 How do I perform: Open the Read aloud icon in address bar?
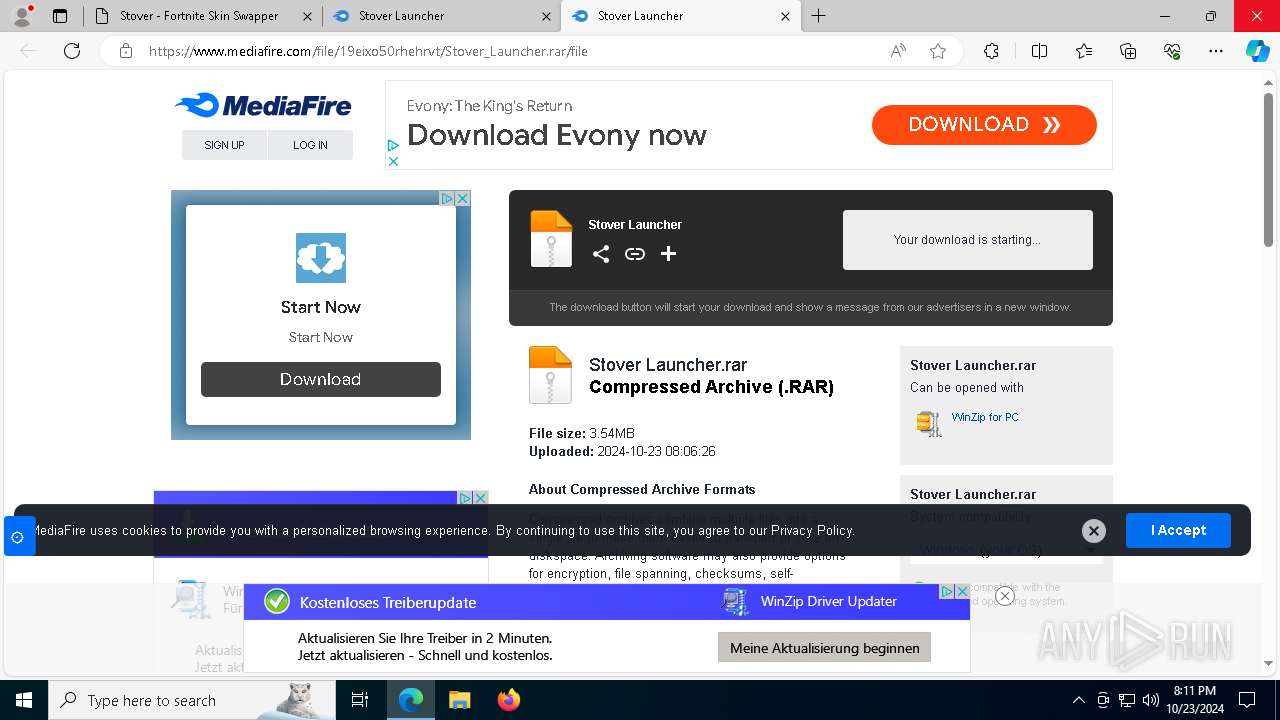[898, 51]
